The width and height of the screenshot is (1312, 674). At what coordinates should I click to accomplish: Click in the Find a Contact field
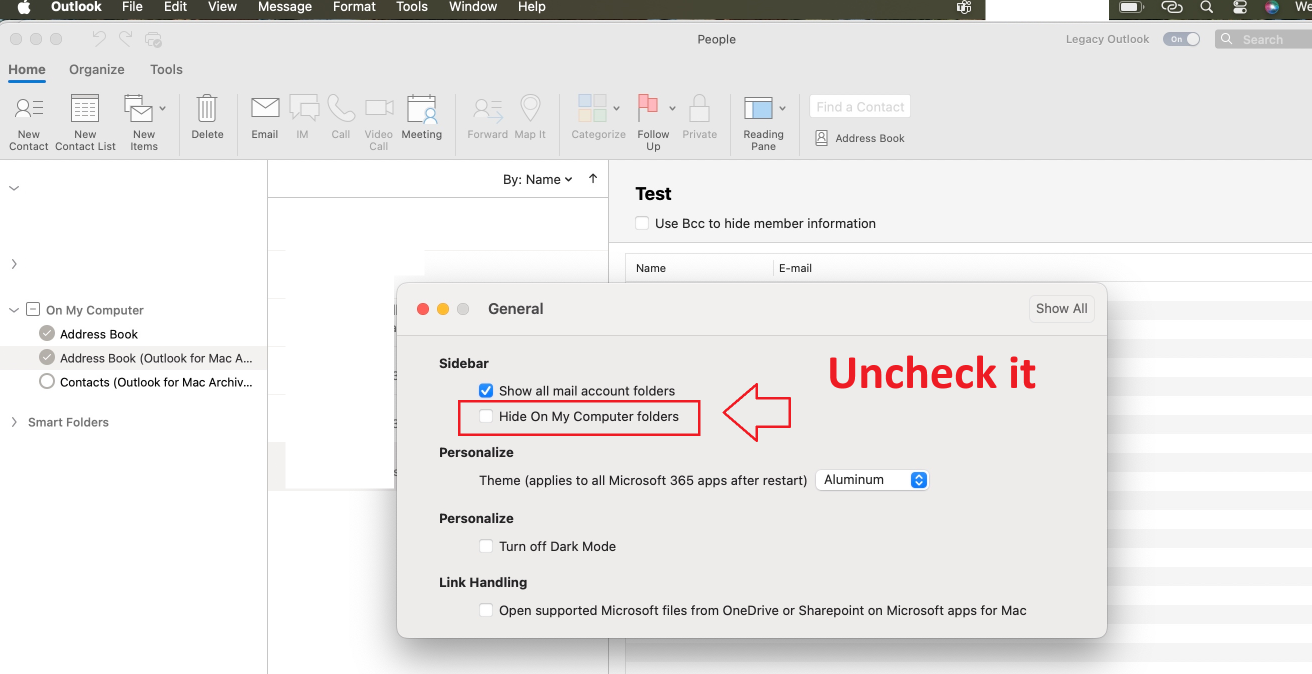(x=860, y=107)
